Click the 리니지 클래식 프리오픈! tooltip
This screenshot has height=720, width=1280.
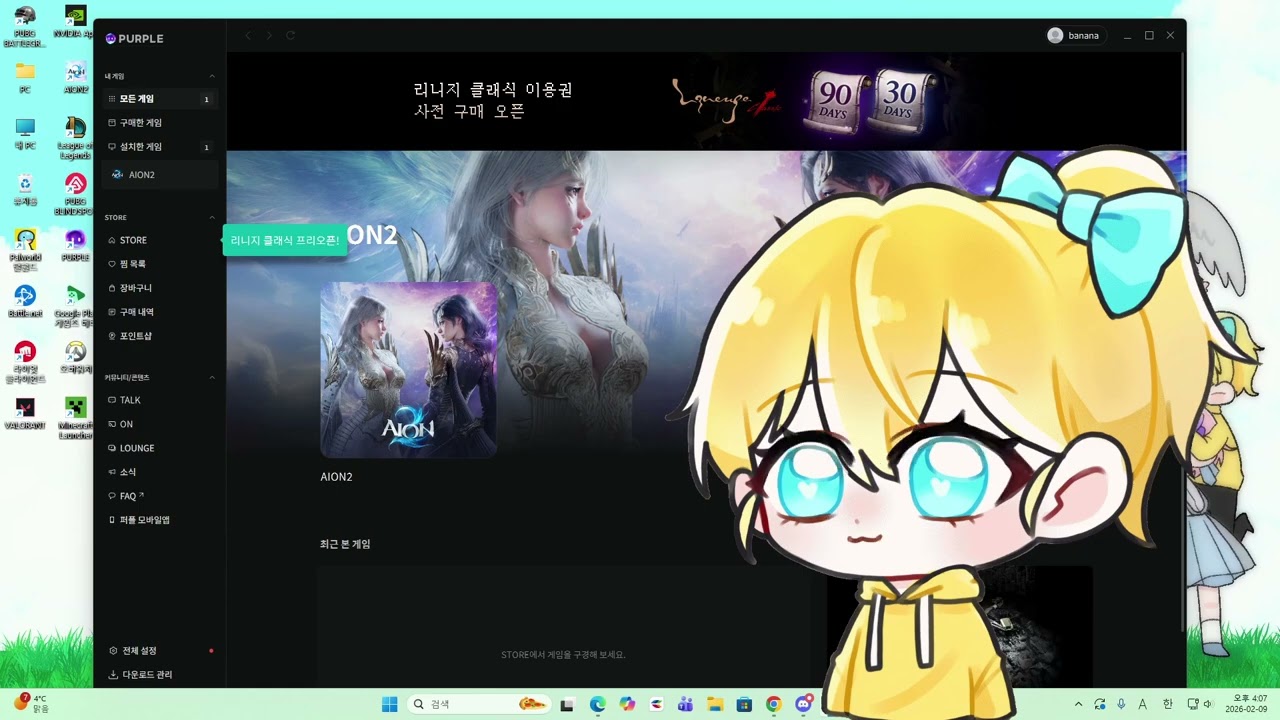pyautogui.click(x=285, y=240)
